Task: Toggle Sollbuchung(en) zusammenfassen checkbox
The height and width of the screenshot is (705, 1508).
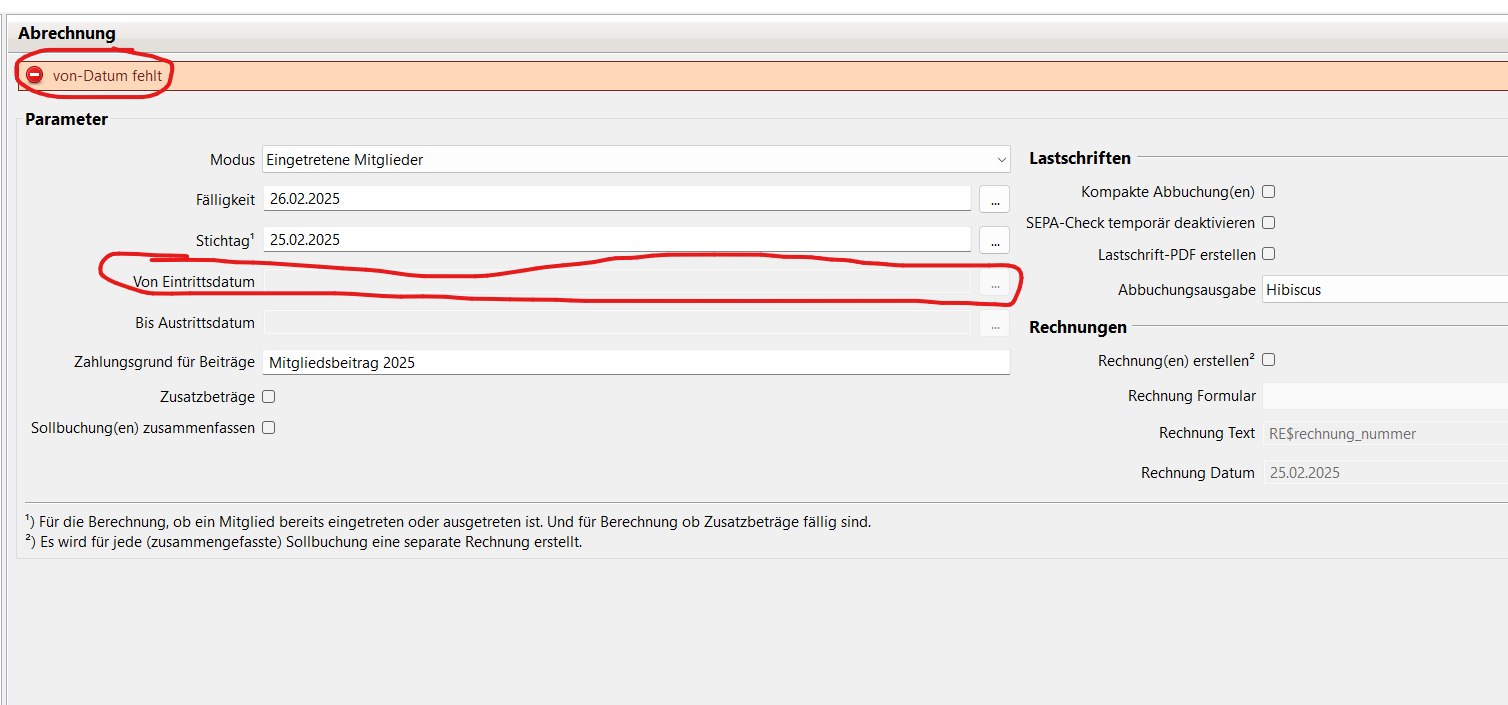Action: coord(268,428)
